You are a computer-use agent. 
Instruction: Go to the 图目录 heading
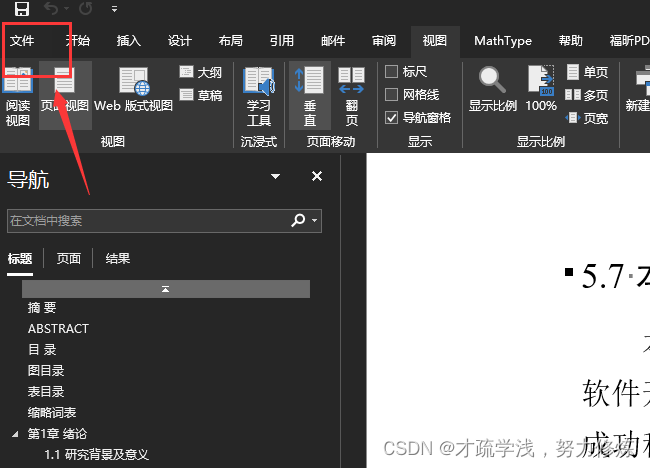coord(46,371)
